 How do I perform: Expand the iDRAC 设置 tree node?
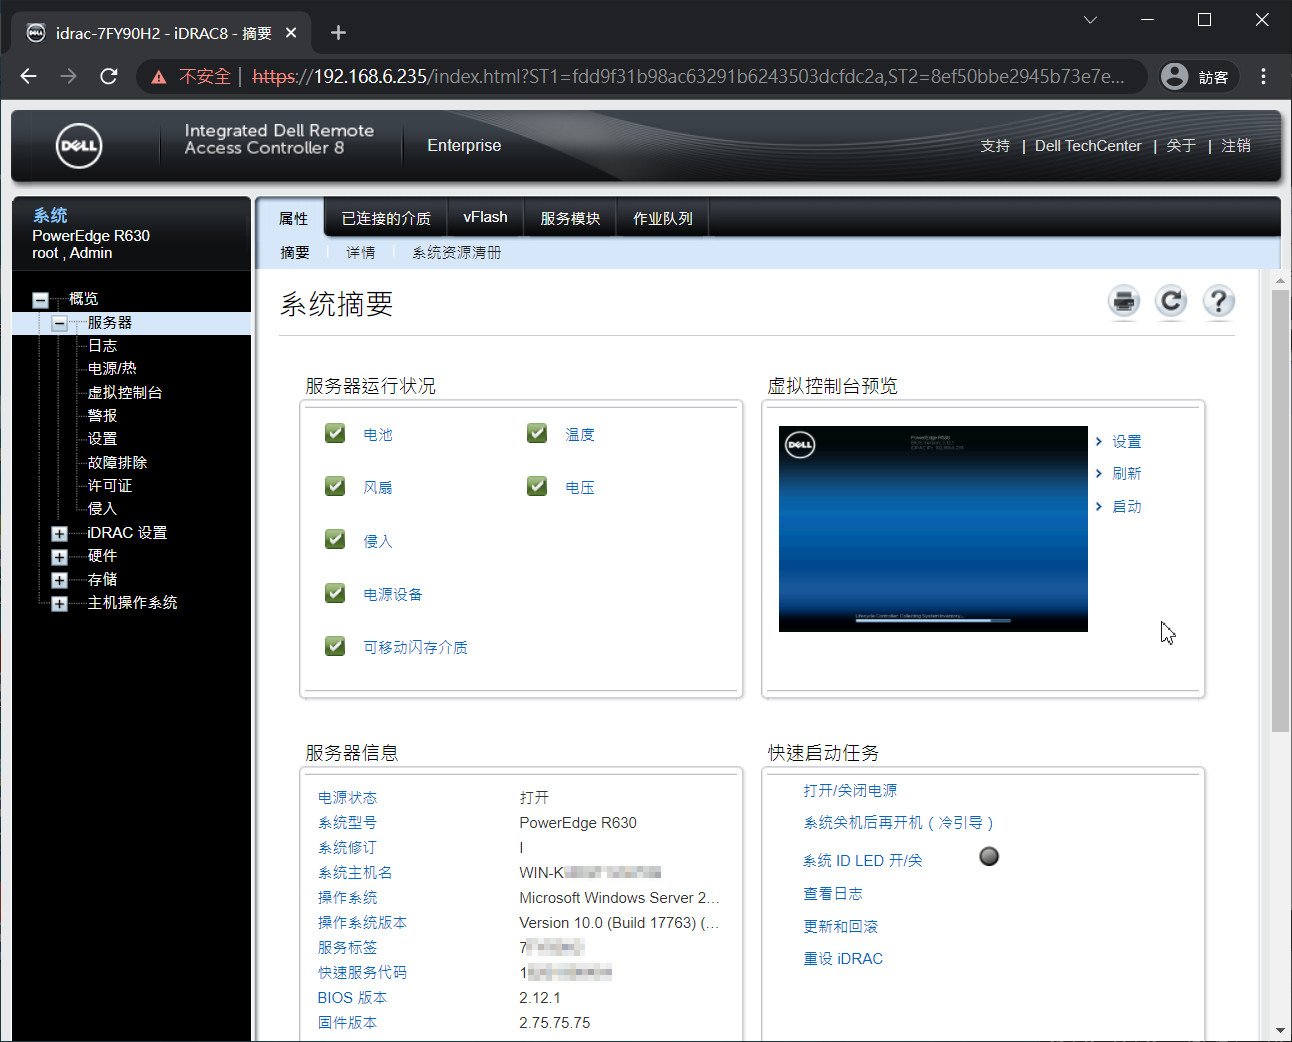pyautogui.click(x=59, y=534)
